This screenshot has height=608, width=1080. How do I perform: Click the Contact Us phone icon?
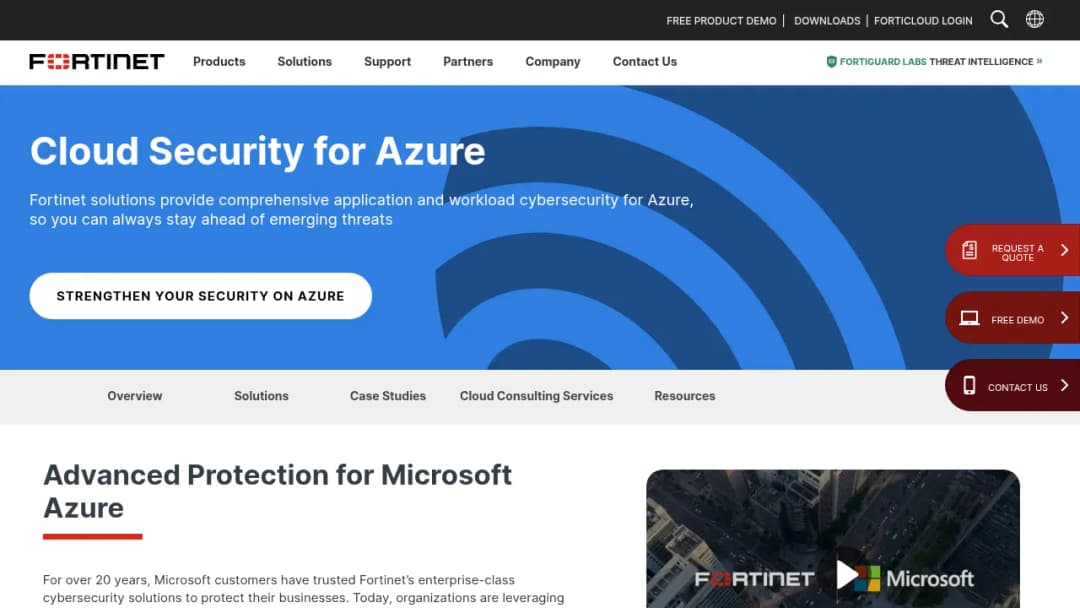tap(969, 386)
